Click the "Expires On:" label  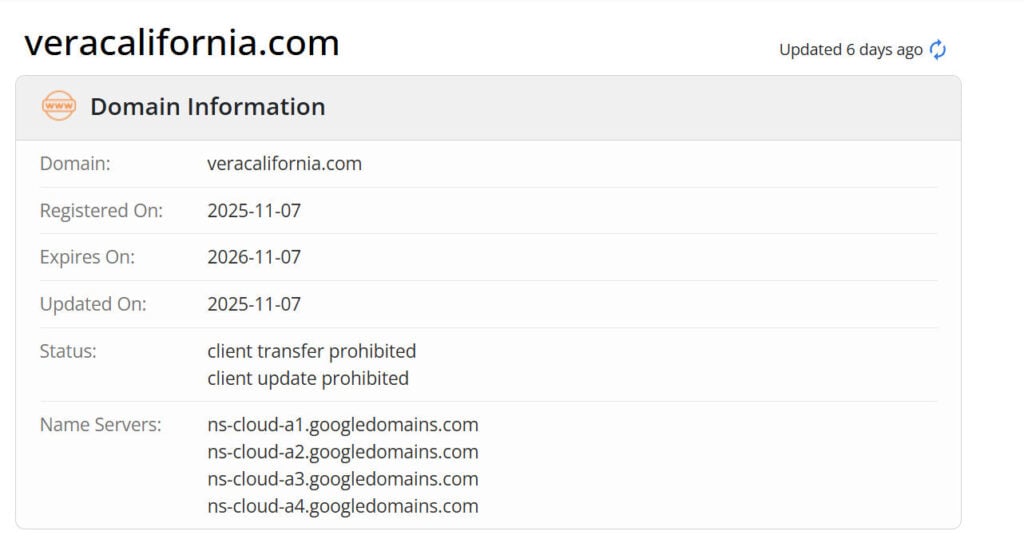point(87,257)
